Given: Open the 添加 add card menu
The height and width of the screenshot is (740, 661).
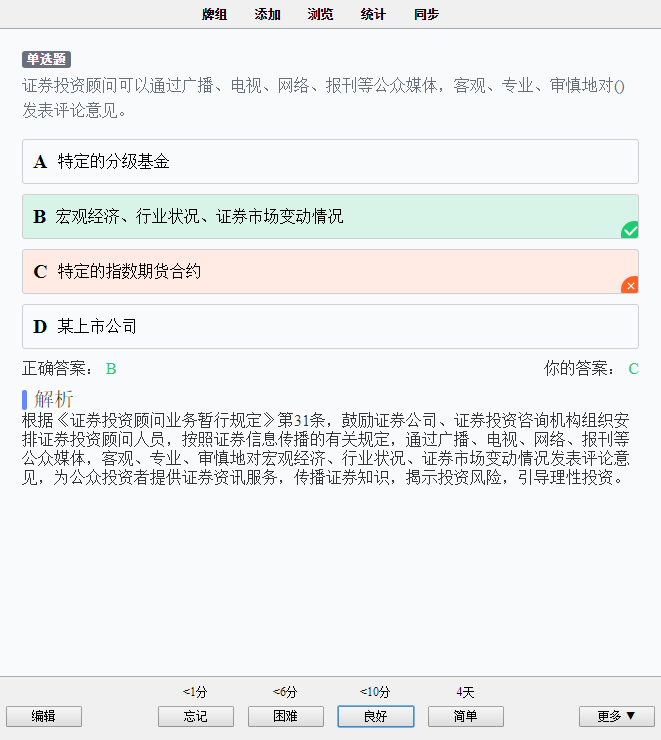Looking at the screenshot, I should (x=268, y=14).
